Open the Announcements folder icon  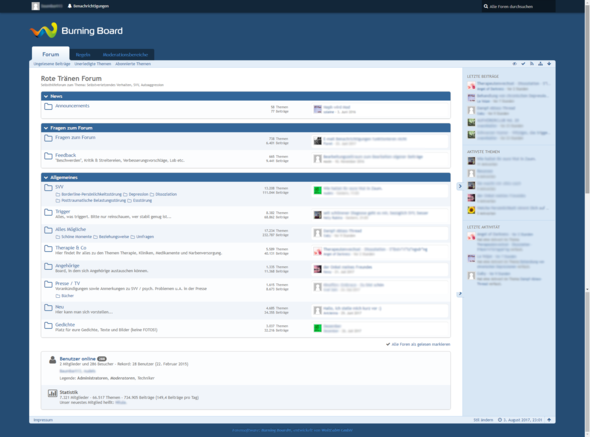[x=48, y=107]
